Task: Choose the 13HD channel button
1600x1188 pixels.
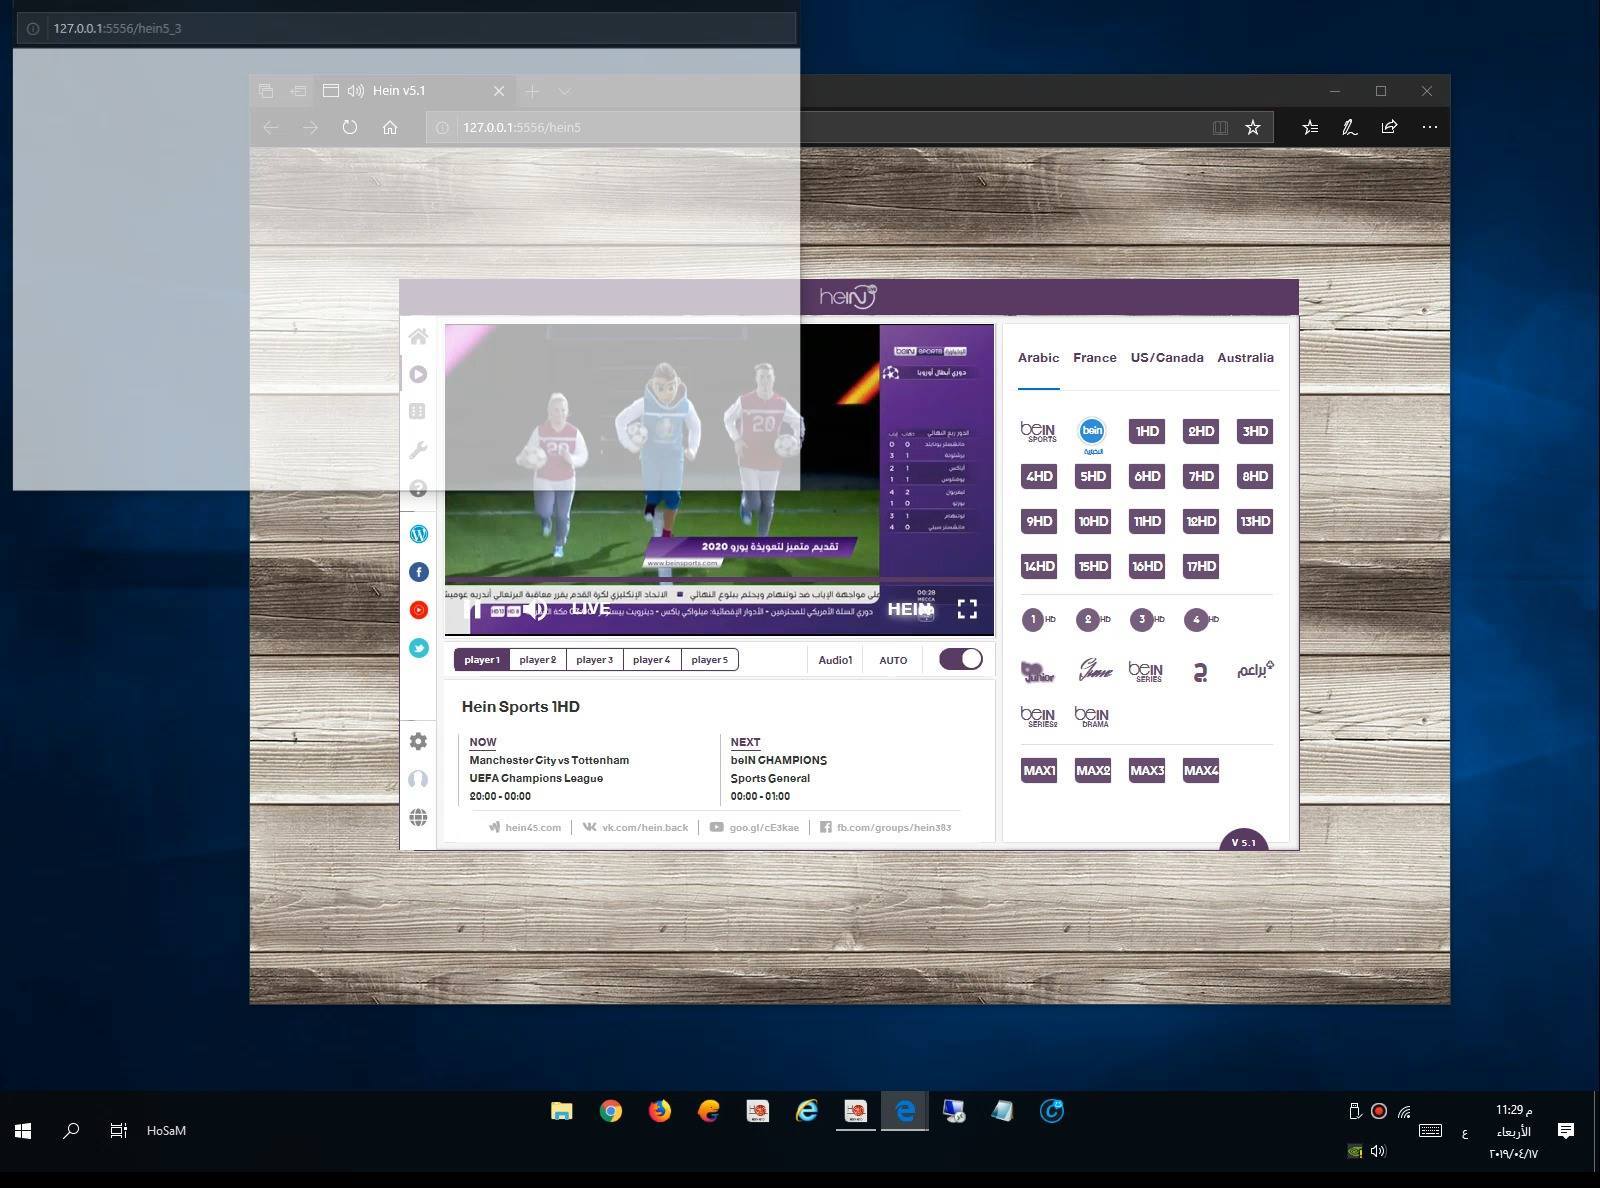Action: (1255, 521)
